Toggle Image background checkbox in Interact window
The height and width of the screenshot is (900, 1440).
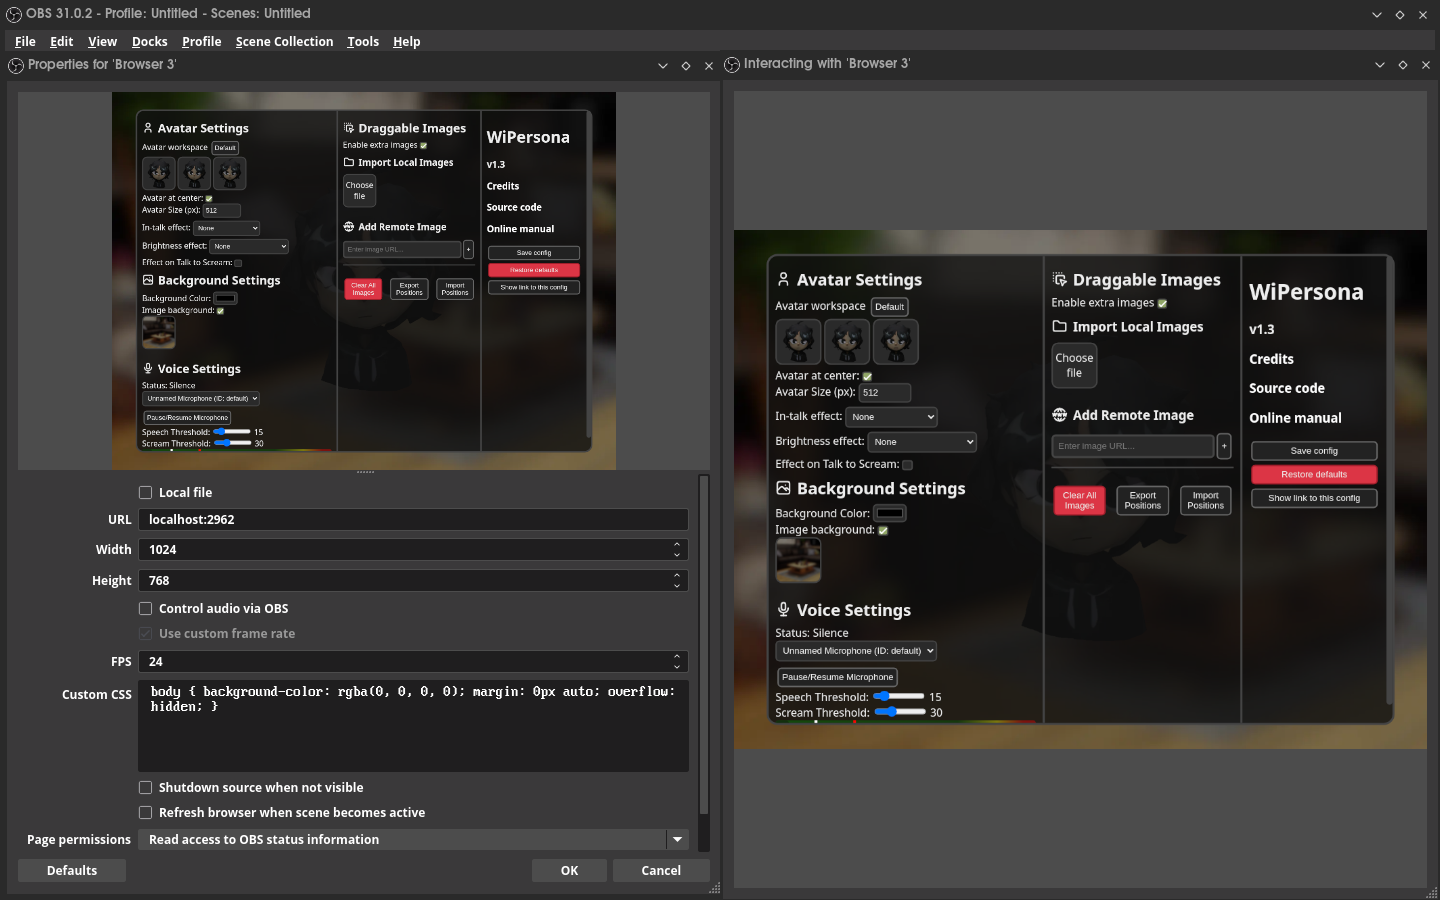click(x=883, y=531)
